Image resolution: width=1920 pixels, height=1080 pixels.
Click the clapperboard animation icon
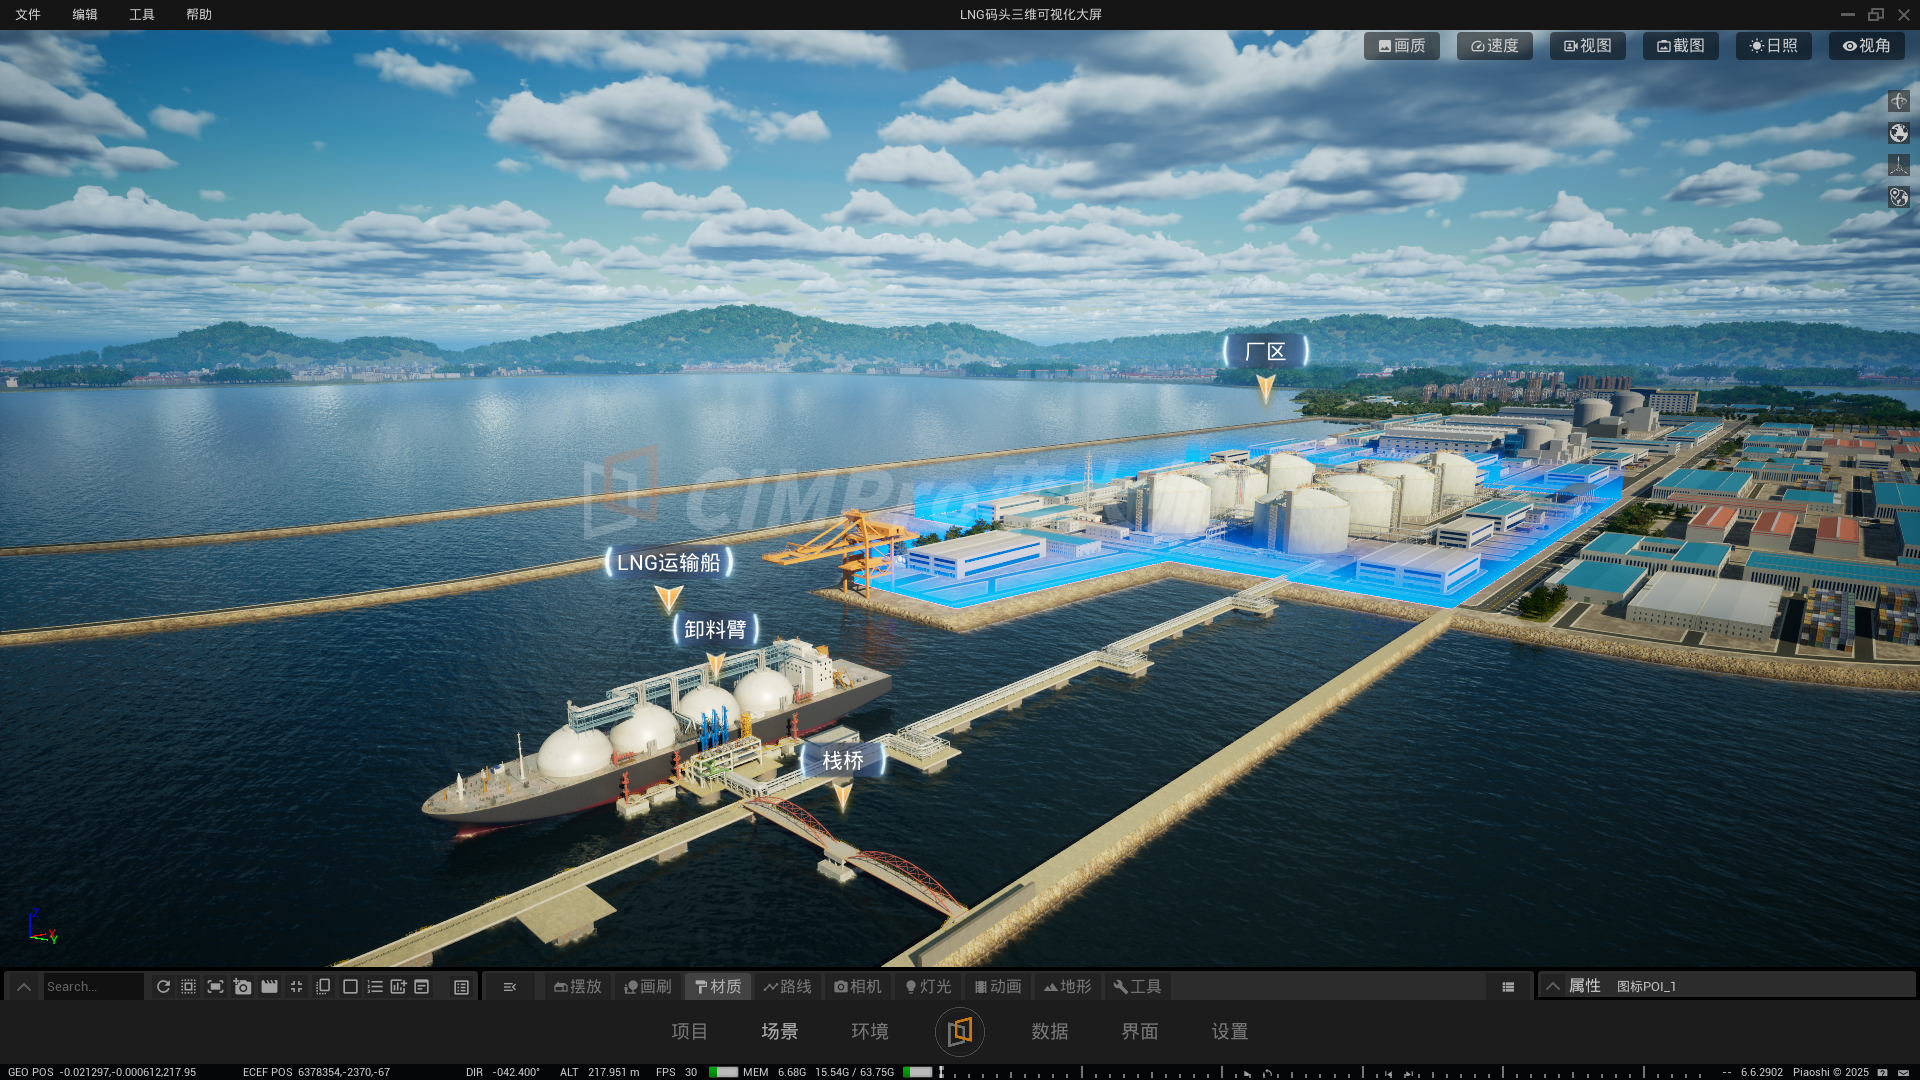[x=269, y=987]
